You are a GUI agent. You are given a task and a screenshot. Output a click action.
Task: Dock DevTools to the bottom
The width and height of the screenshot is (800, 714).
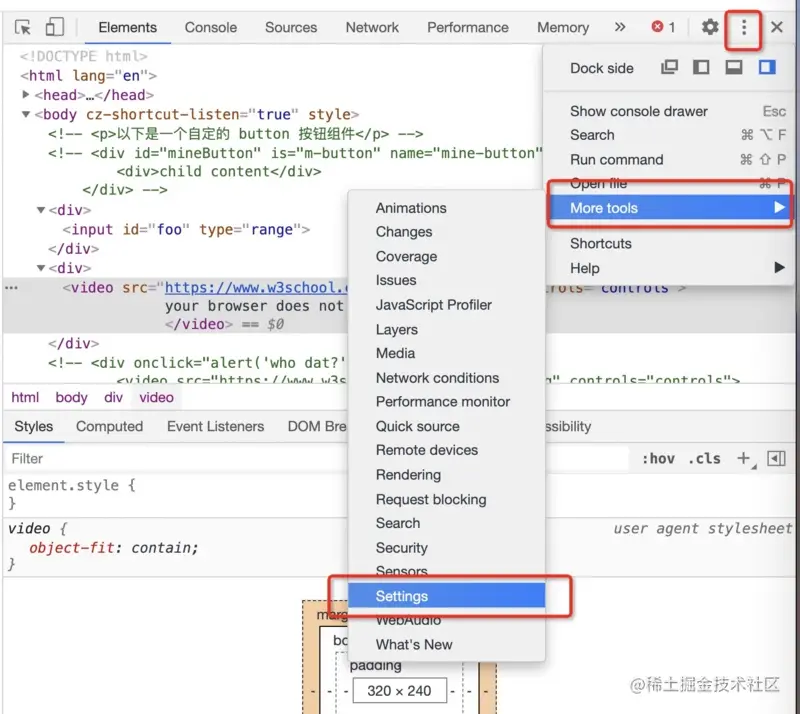[734, 67]
